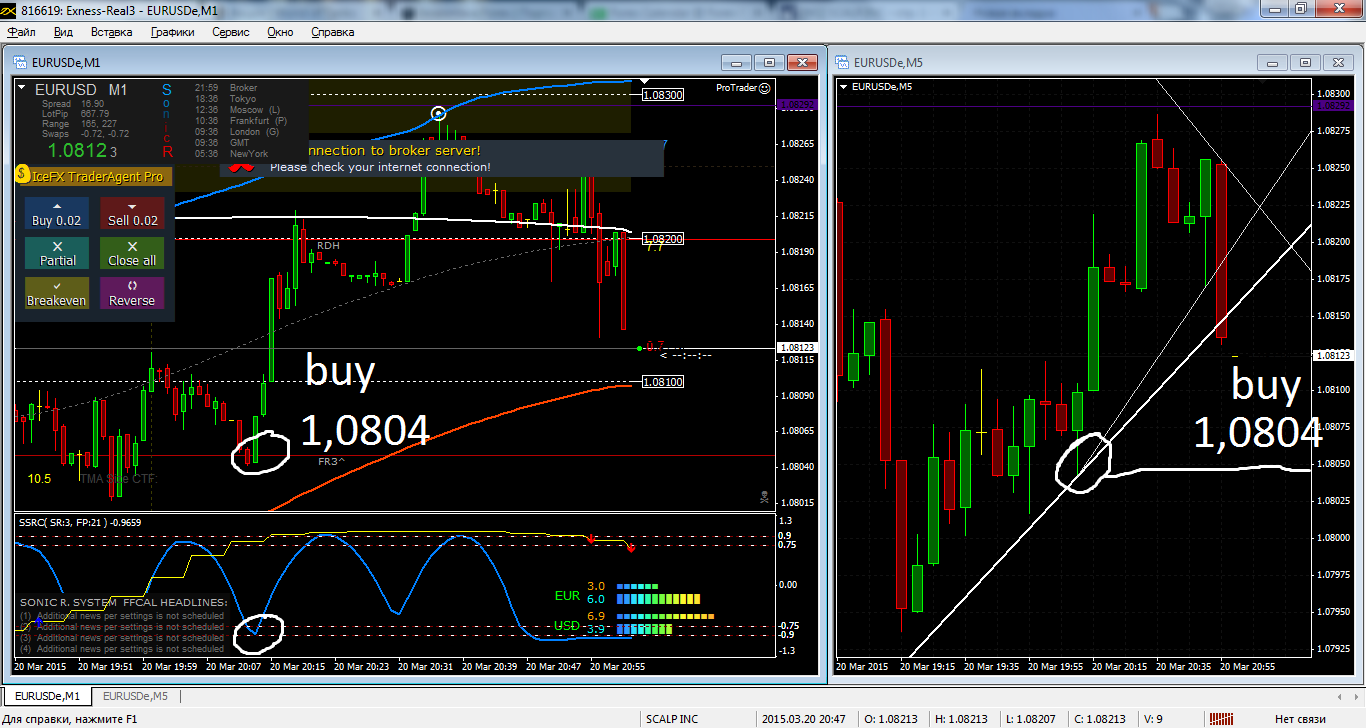Click Please check your internet connection message
Image resolution: width=1366 pixels, height=728 pixels.
380,167
